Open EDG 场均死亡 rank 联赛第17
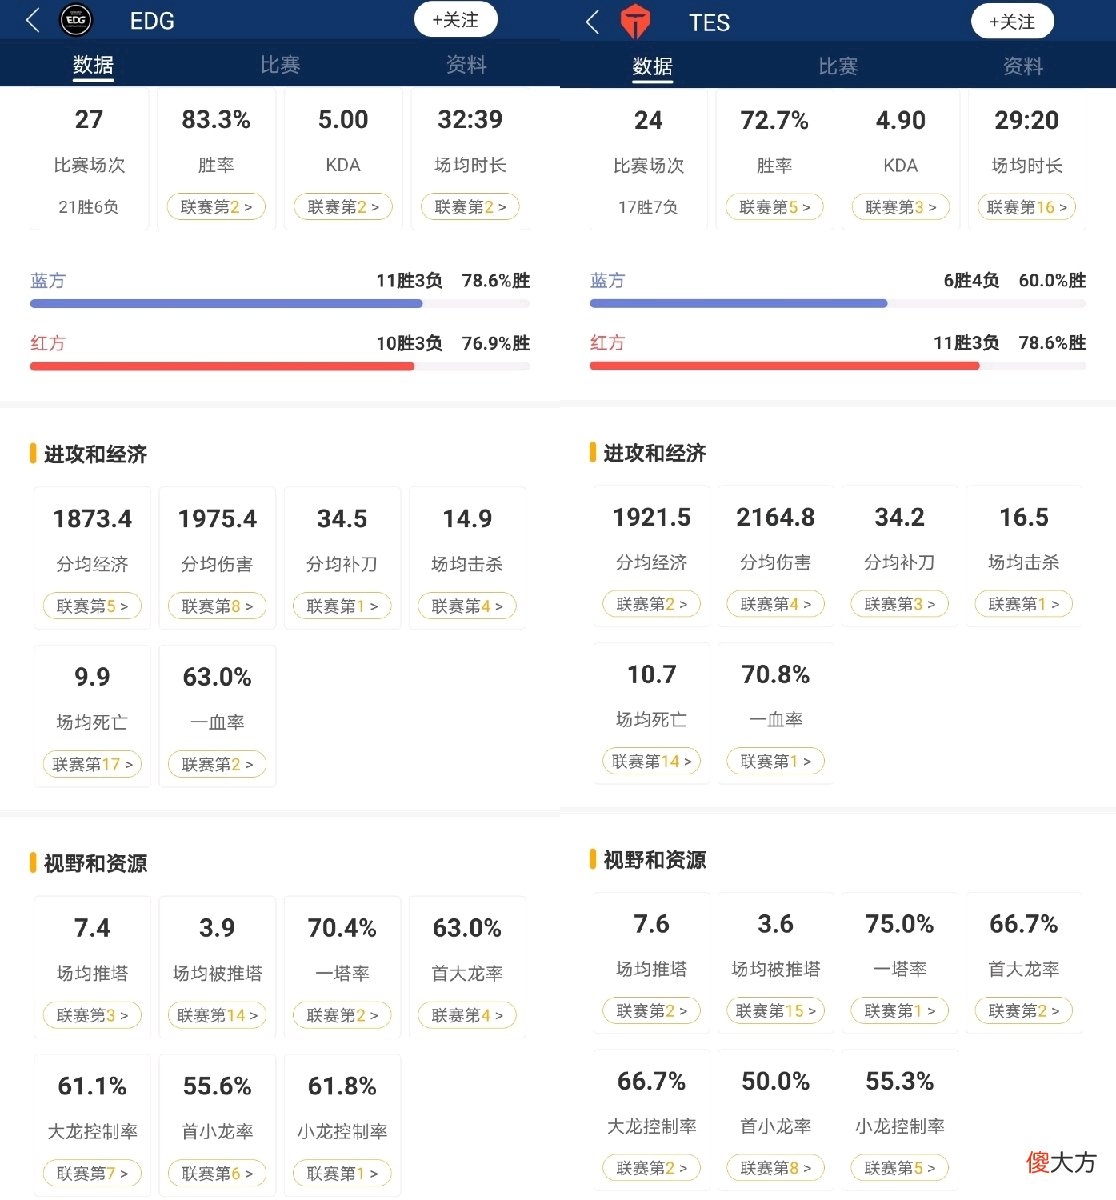The height and width of the screenshot is (1200, 1116). [92, 764]
